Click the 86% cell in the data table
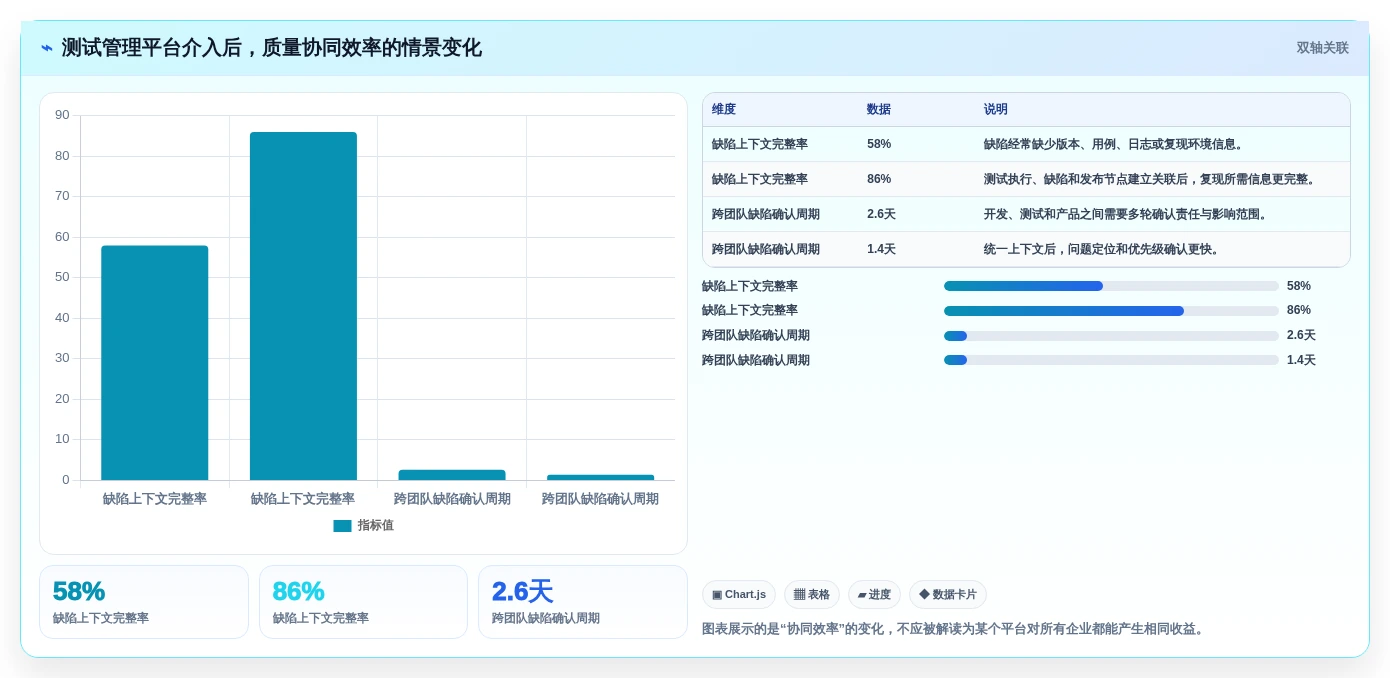This screenshot has width=1390, height=678. [x=879, y=179]
